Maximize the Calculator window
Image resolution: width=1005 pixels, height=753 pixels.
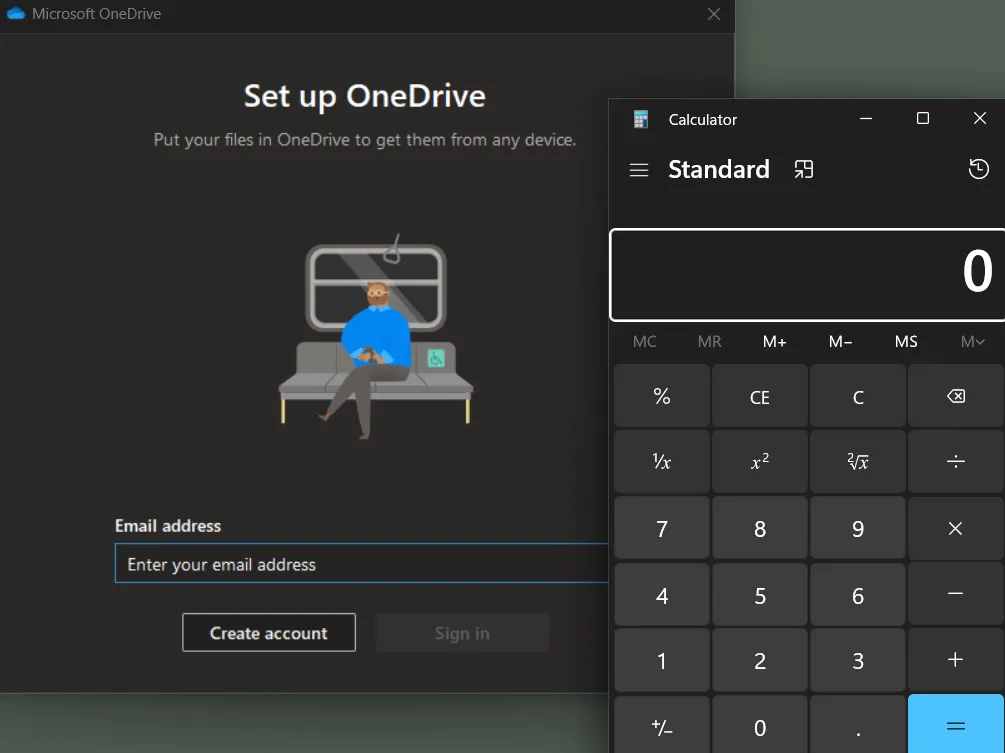click(922, 119)
